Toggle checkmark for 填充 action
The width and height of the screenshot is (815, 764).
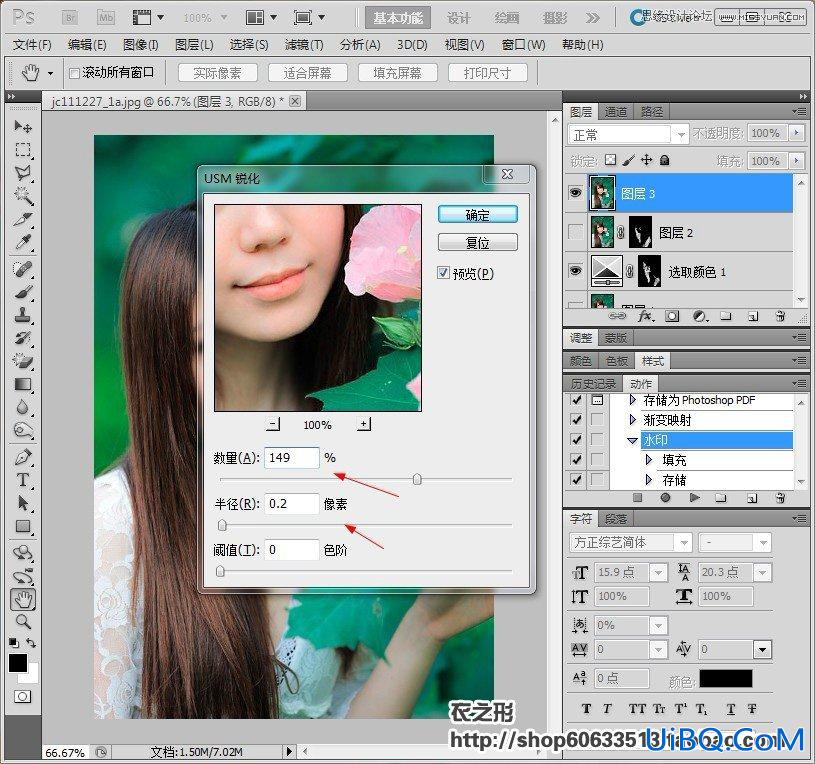(576, 459)
